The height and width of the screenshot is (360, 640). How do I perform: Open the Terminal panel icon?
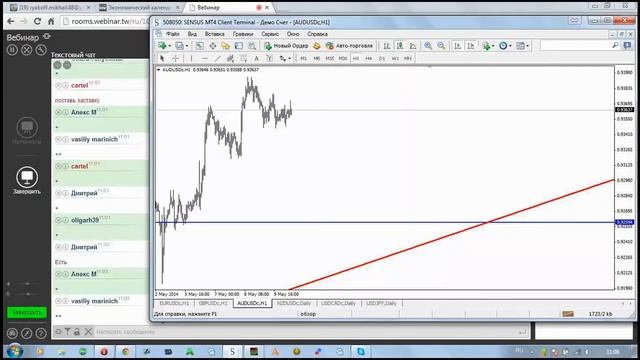239,46
